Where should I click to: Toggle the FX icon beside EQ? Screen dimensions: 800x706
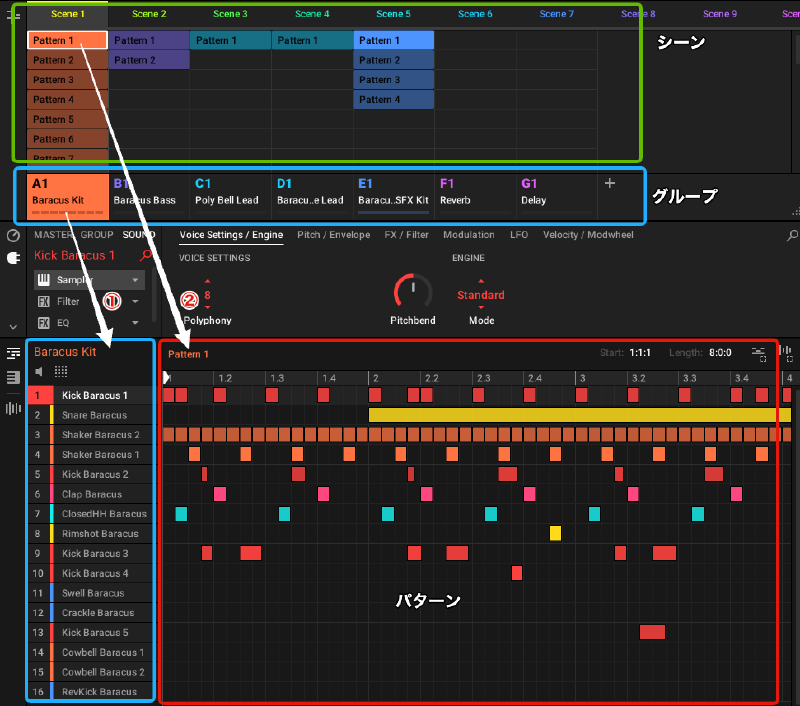[x=44, y=323]
